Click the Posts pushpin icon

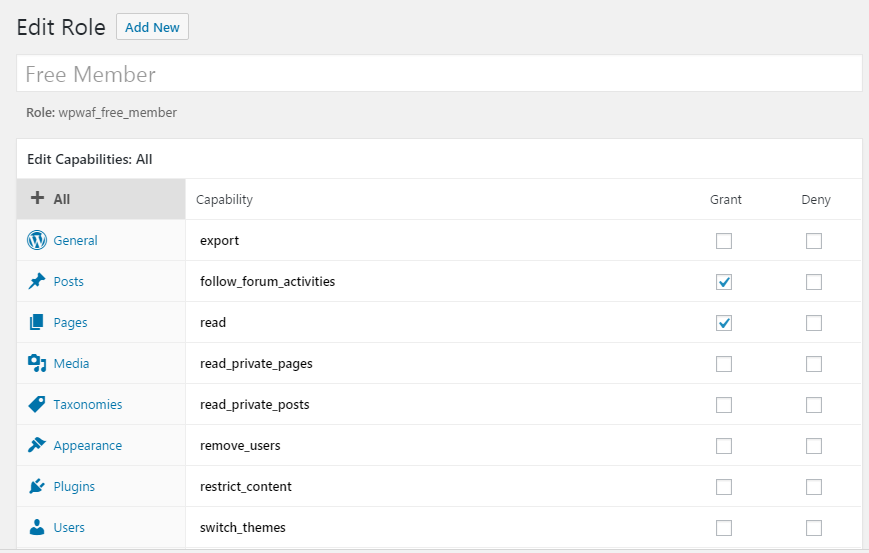click(x=37, y=281)
